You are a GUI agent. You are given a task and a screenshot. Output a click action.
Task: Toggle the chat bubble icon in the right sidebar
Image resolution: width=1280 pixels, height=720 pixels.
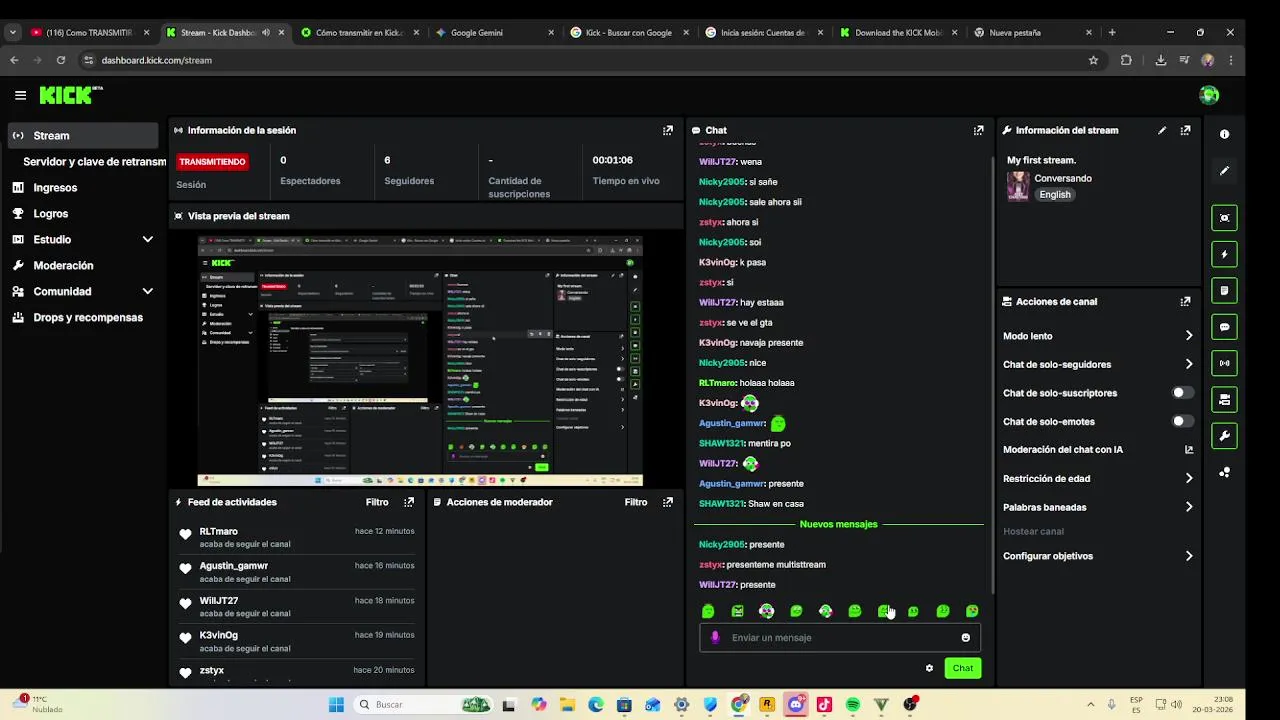click(x=1225, y=327)
